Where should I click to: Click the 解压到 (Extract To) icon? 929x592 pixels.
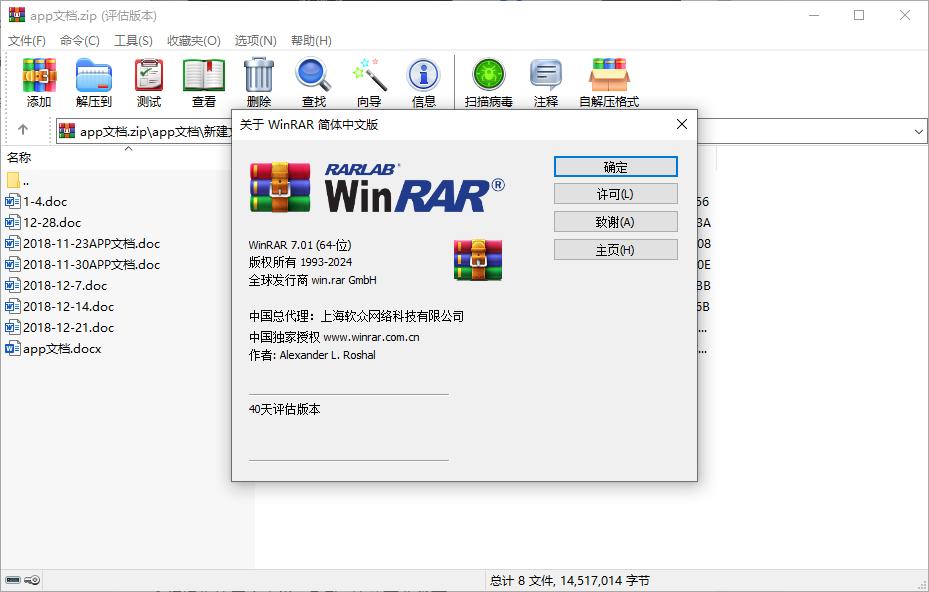pyautogui.click(x=94, y=75)
